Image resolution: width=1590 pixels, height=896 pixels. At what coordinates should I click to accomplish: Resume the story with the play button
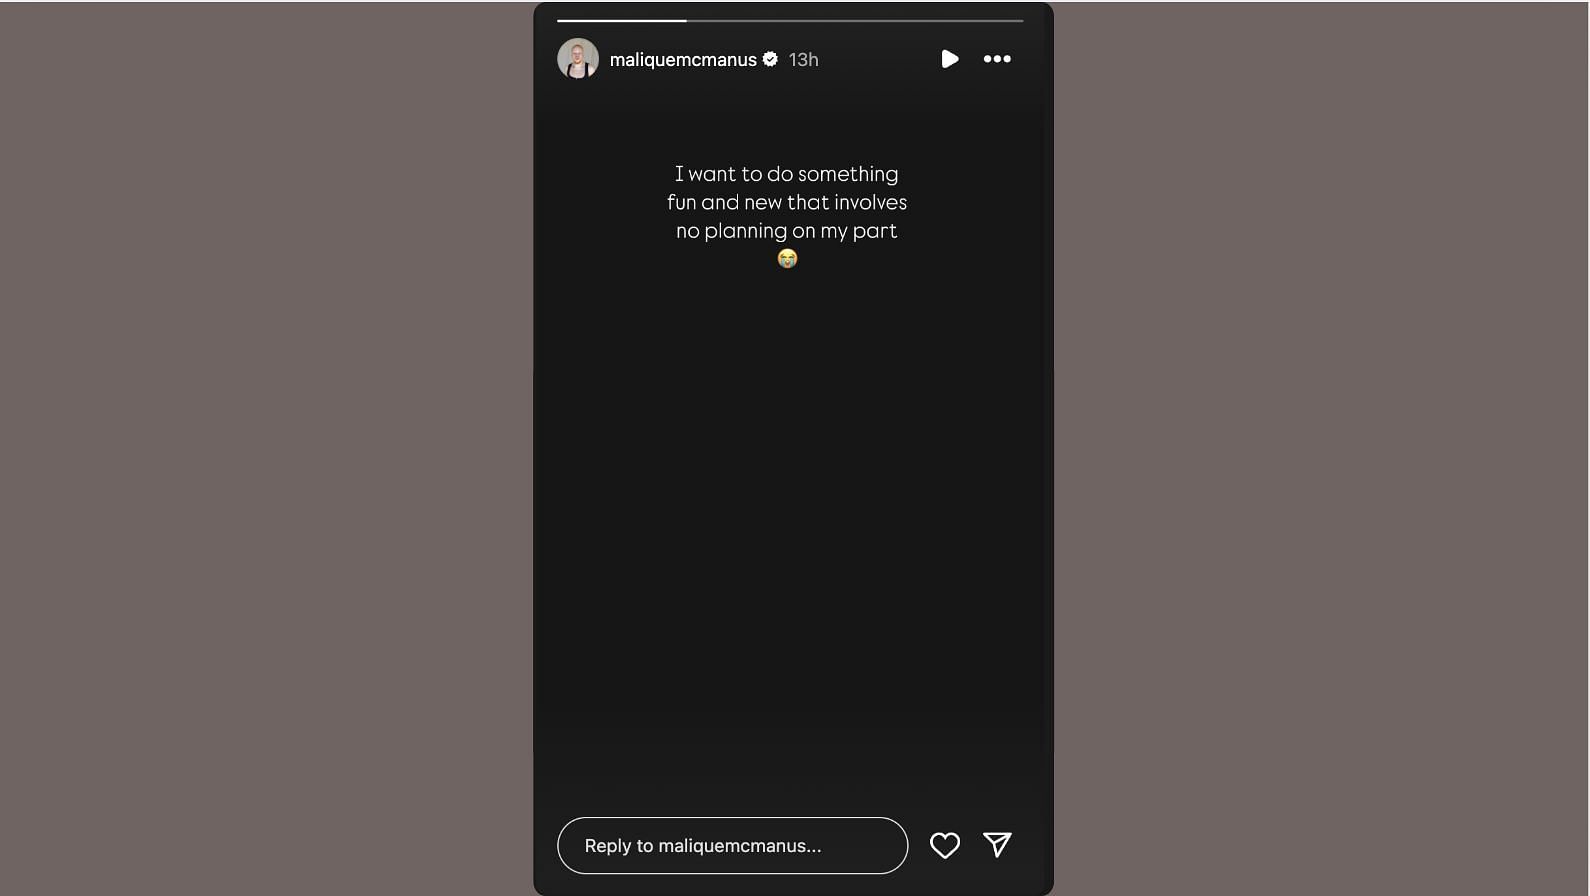tap(949, 59)
